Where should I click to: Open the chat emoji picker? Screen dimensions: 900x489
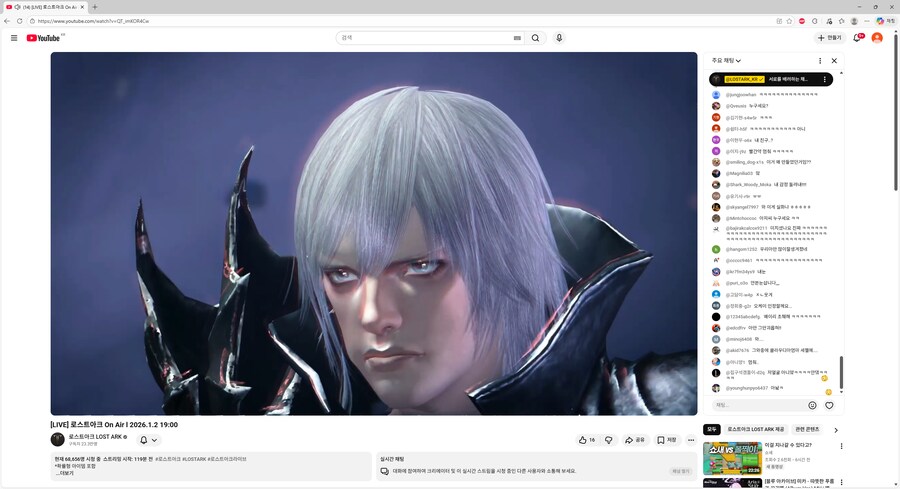(x=812, y=405)
